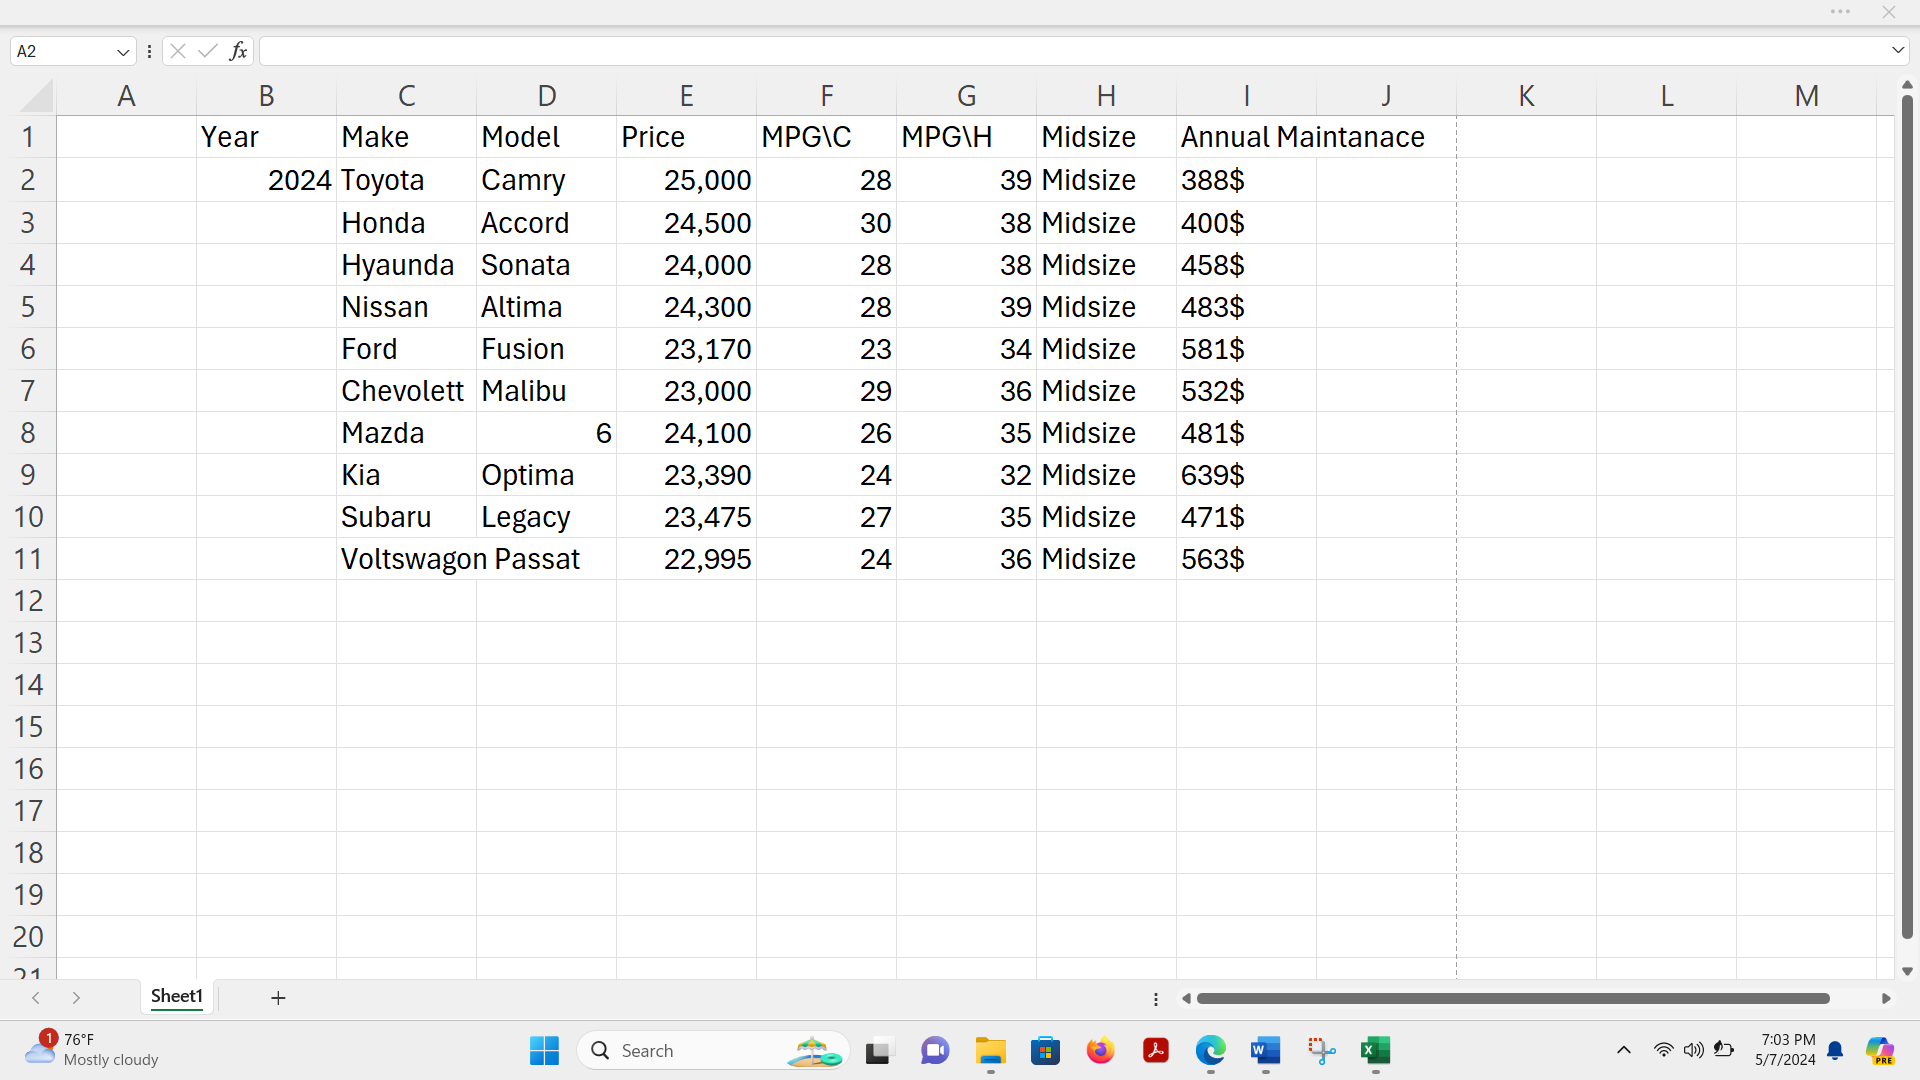
Task: Click the Optima model cell
Action: coord(546,475)
